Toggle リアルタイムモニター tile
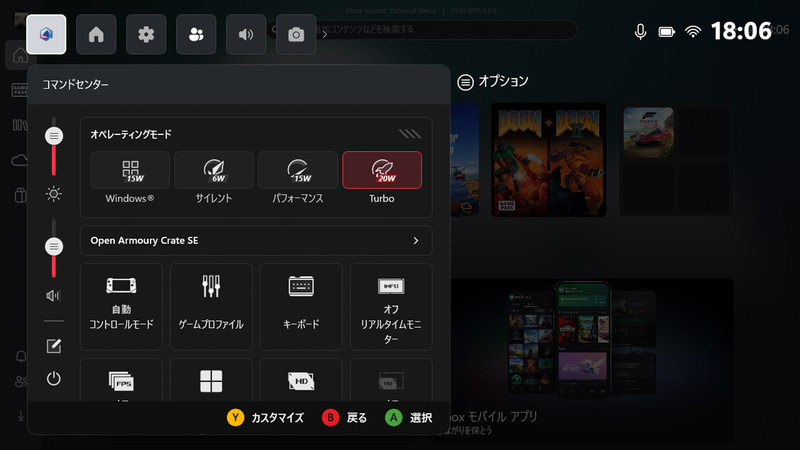 point(391,307)
